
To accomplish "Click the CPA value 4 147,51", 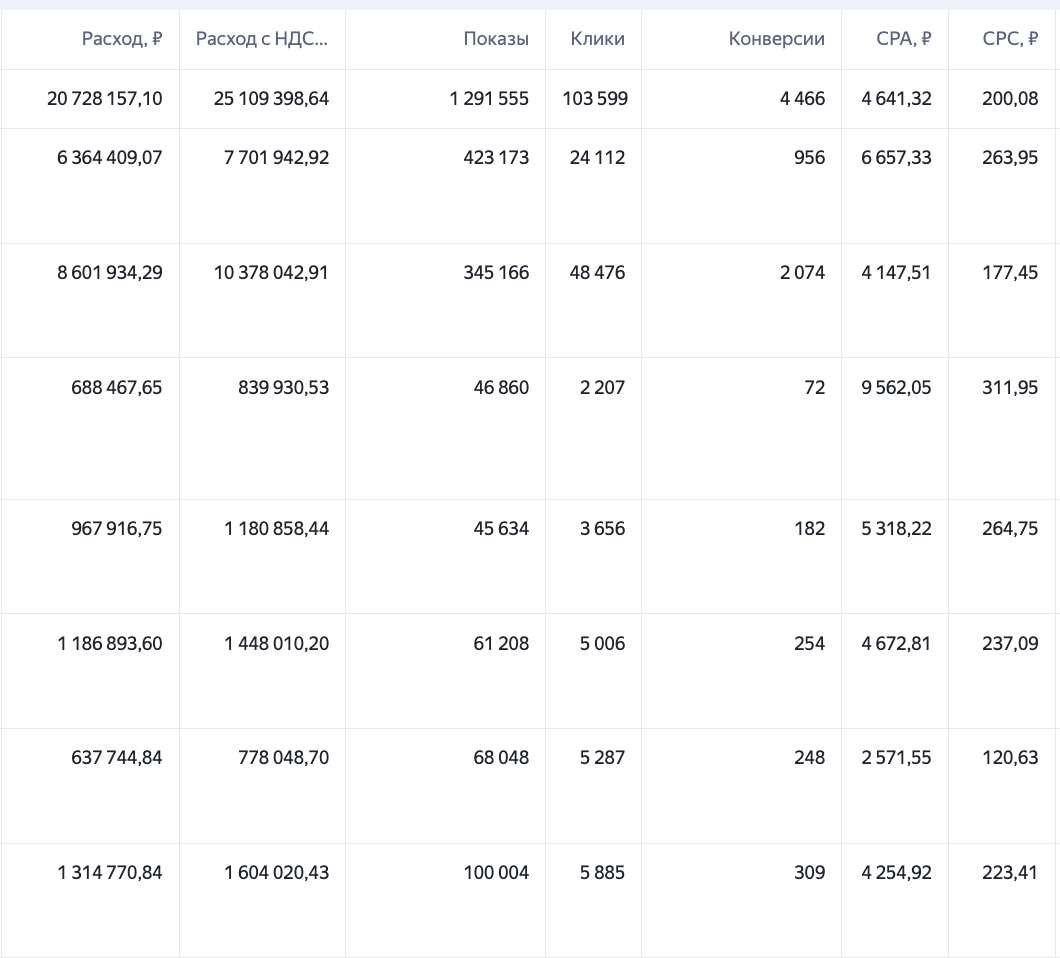I will (896, 272).
